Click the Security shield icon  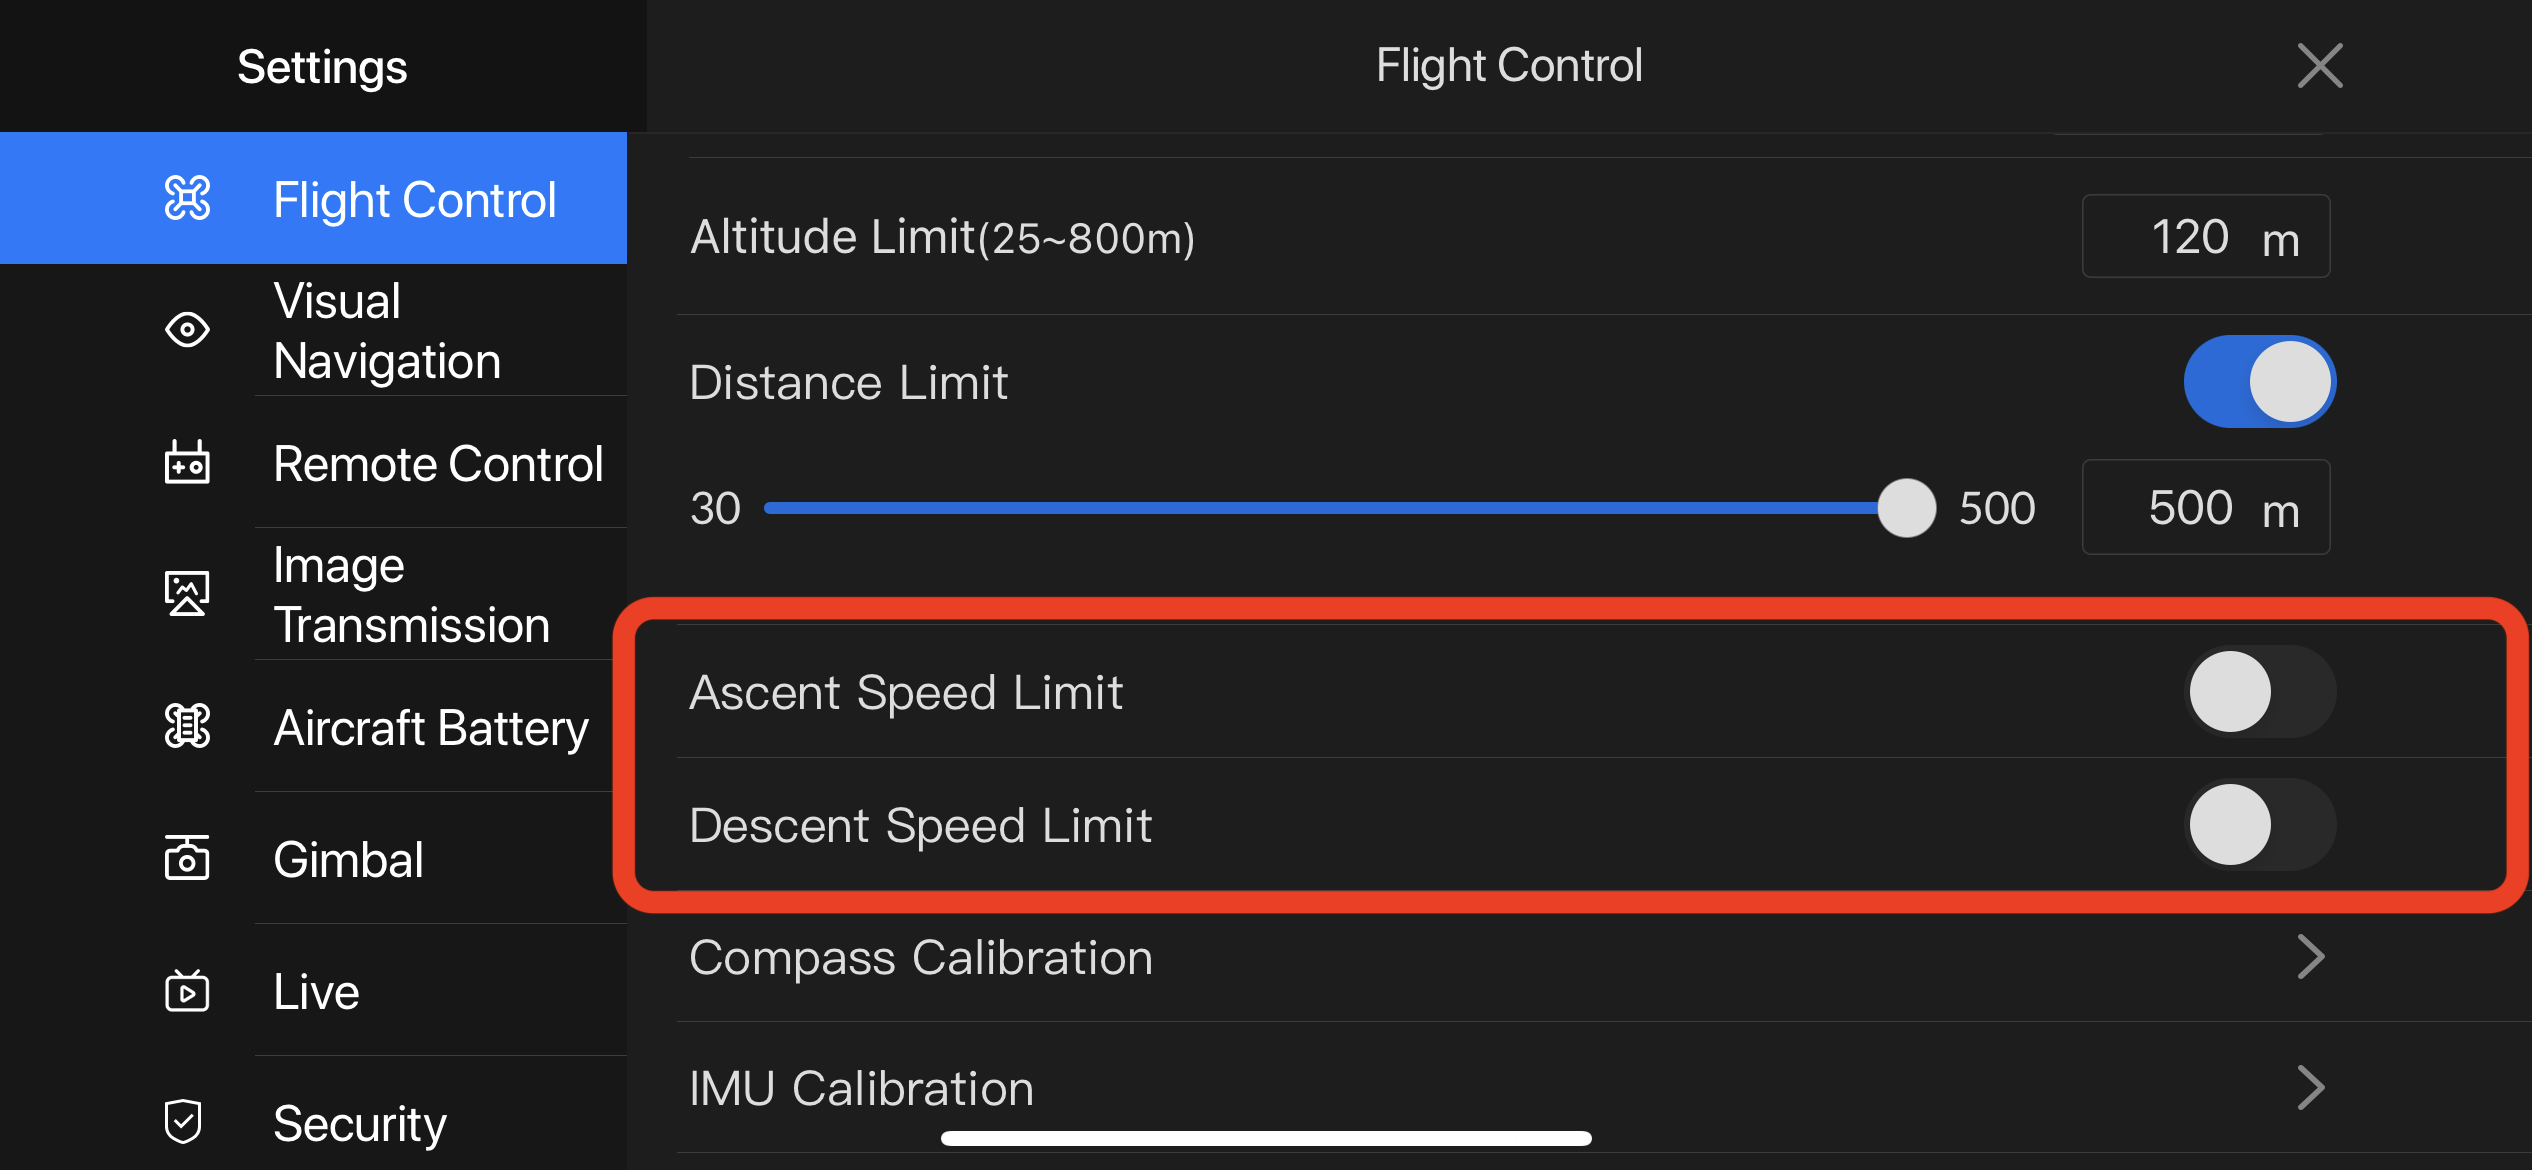[184, 1121]
